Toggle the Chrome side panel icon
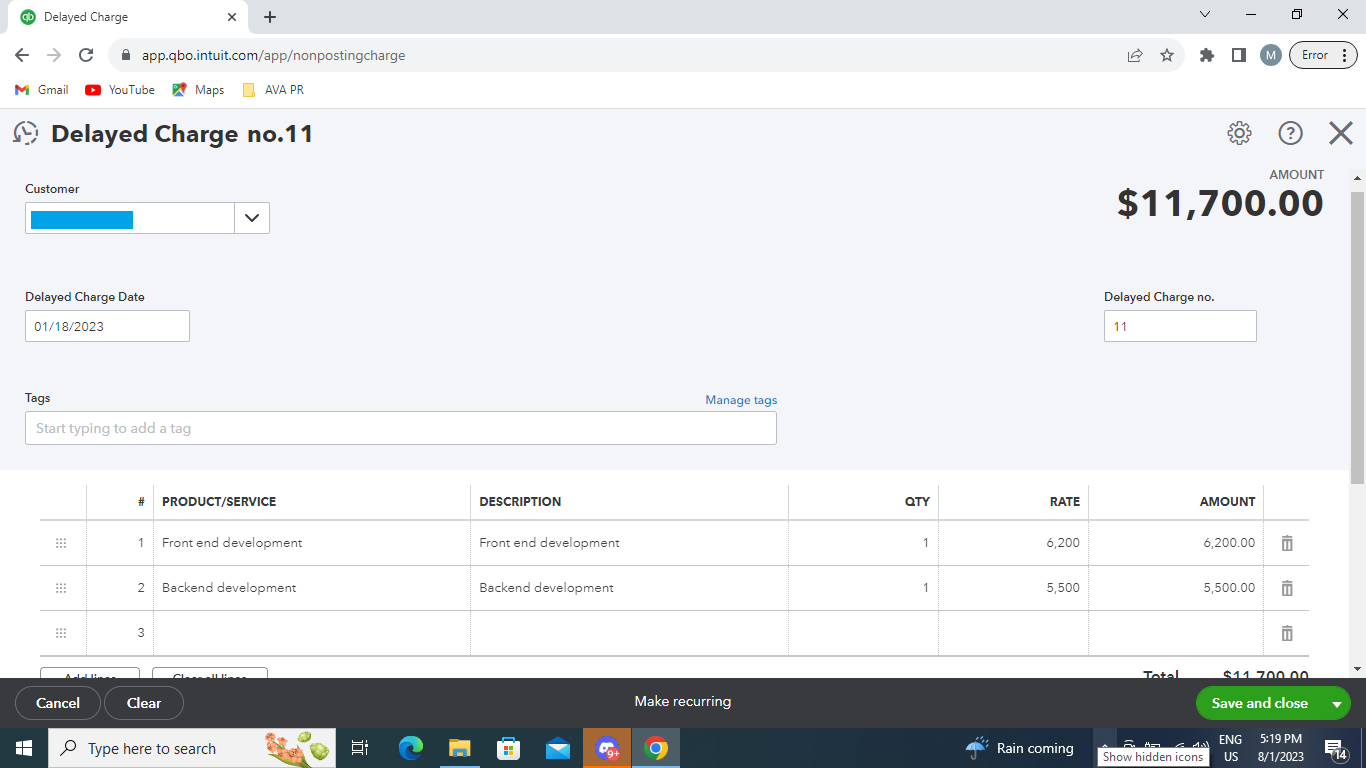The image size is (1366, 768). pyautogui.click(x=1239, y=55)
